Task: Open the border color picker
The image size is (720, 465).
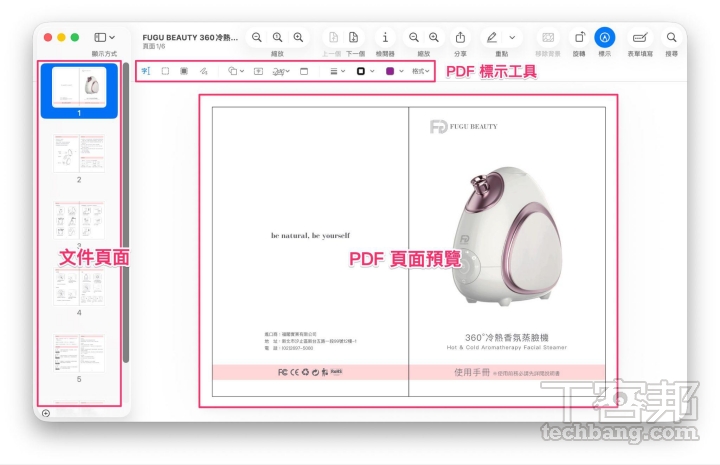Action: (365, 71)
